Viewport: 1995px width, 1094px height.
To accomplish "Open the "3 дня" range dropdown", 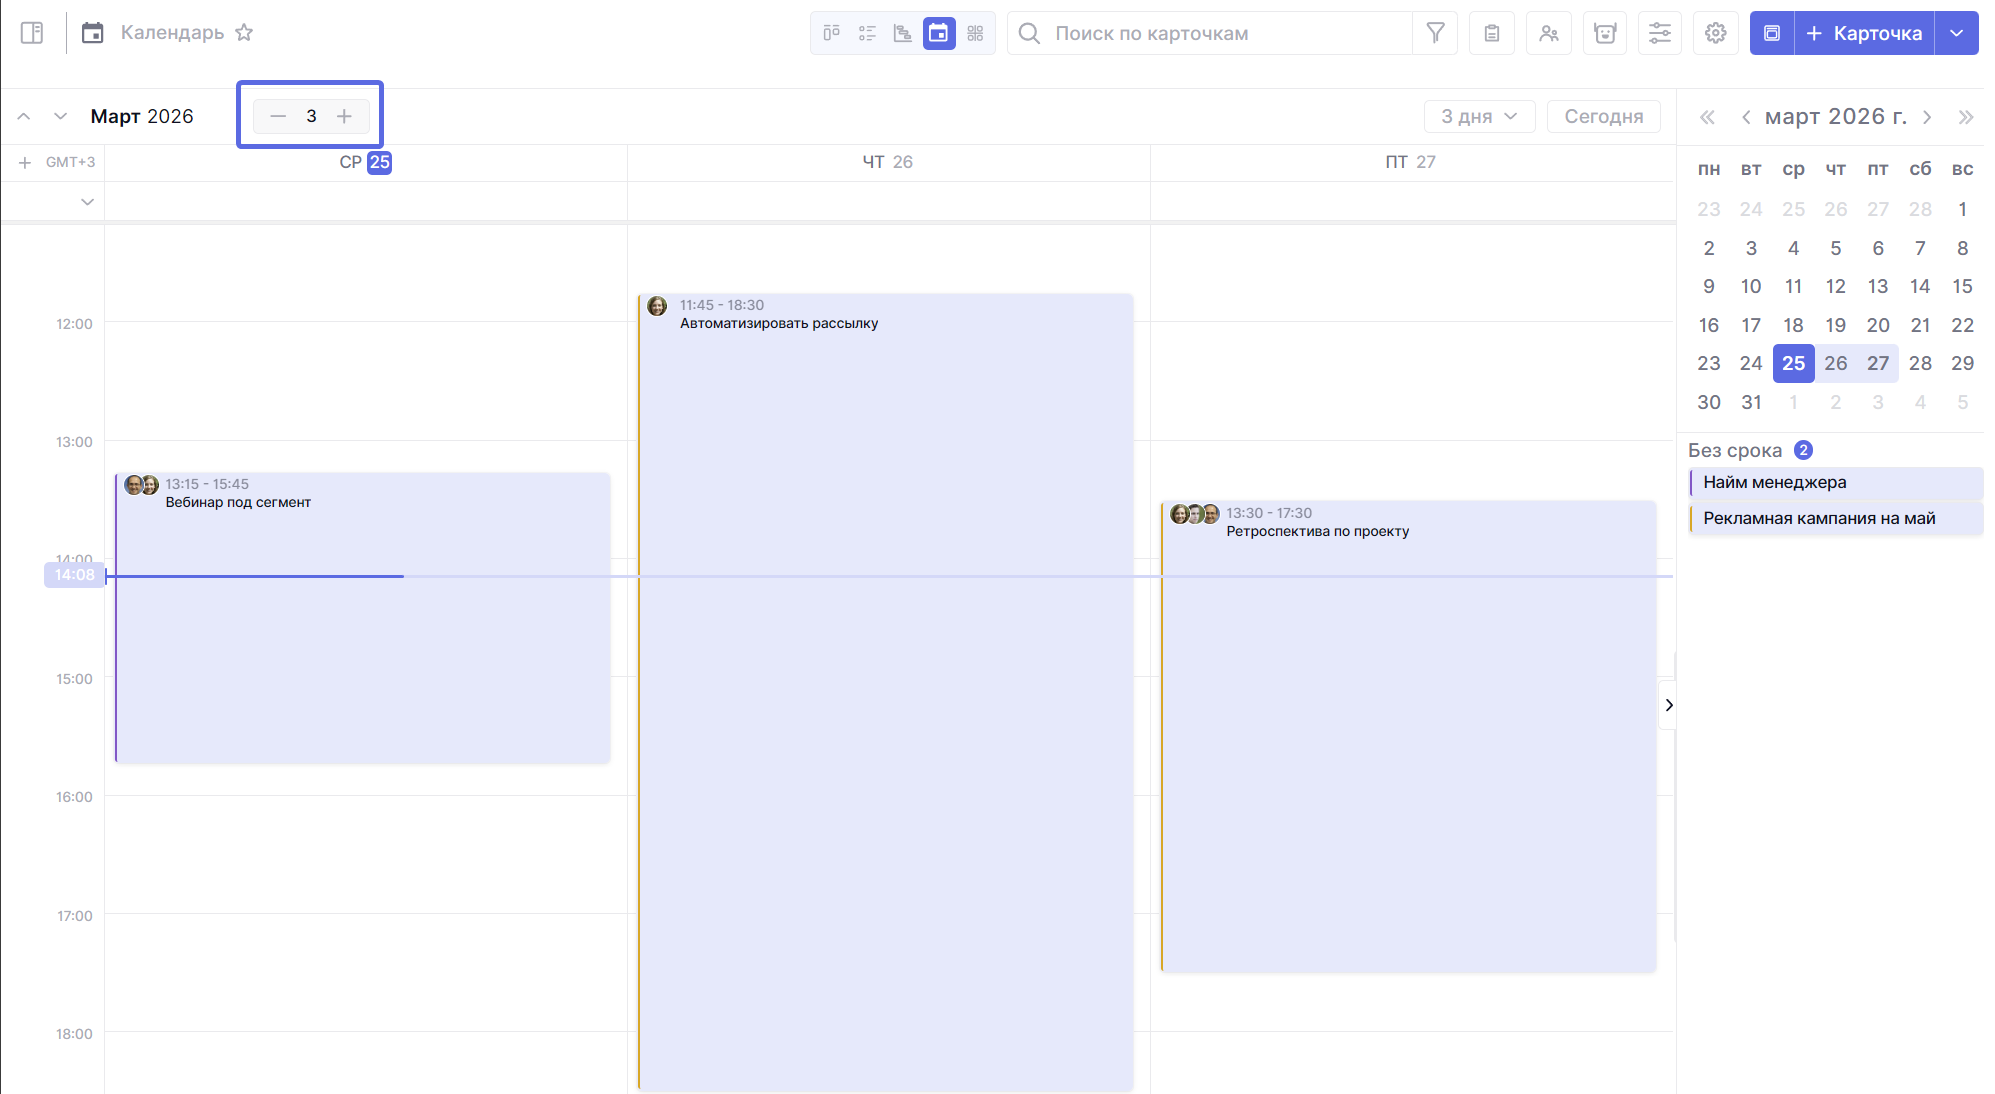I will click(x=1478, y=116).
